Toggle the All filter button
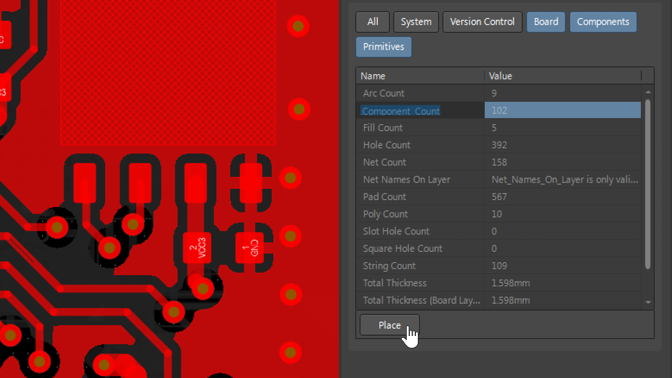 pyautogui.click(x=372, y=22)
